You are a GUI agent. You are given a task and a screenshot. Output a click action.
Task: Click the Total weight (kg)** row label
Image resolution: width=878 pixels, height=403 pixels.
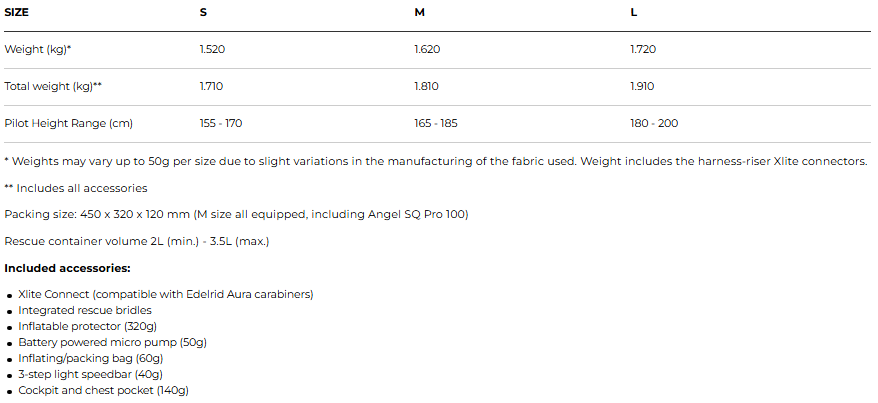click(x=53, y=86)
